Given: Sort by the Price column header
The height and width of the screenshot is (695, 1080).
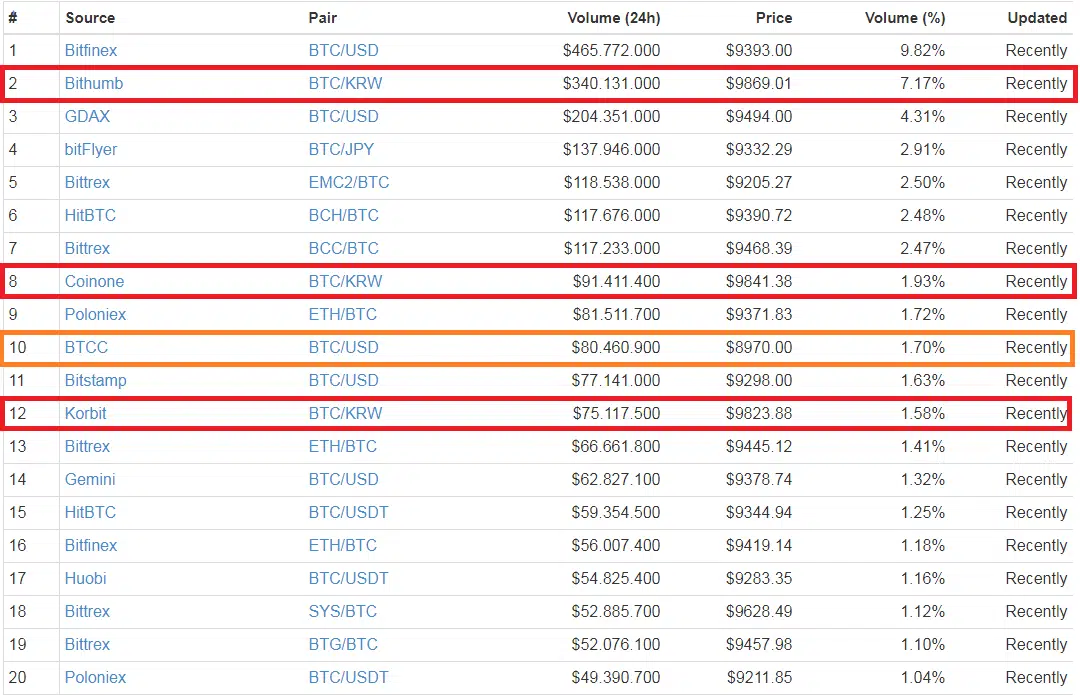Looking at the screenshot, I should (x=774, y=18).
